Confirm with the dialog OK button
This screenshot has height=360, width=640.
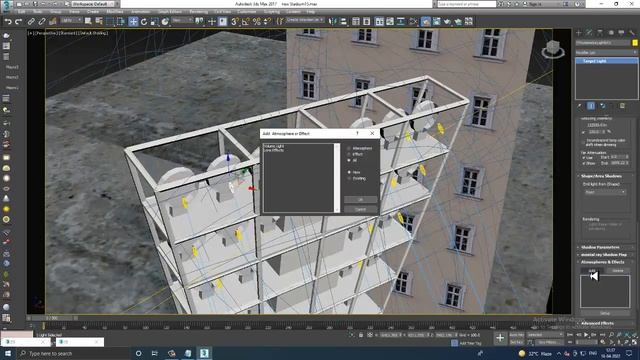(360, 200)
